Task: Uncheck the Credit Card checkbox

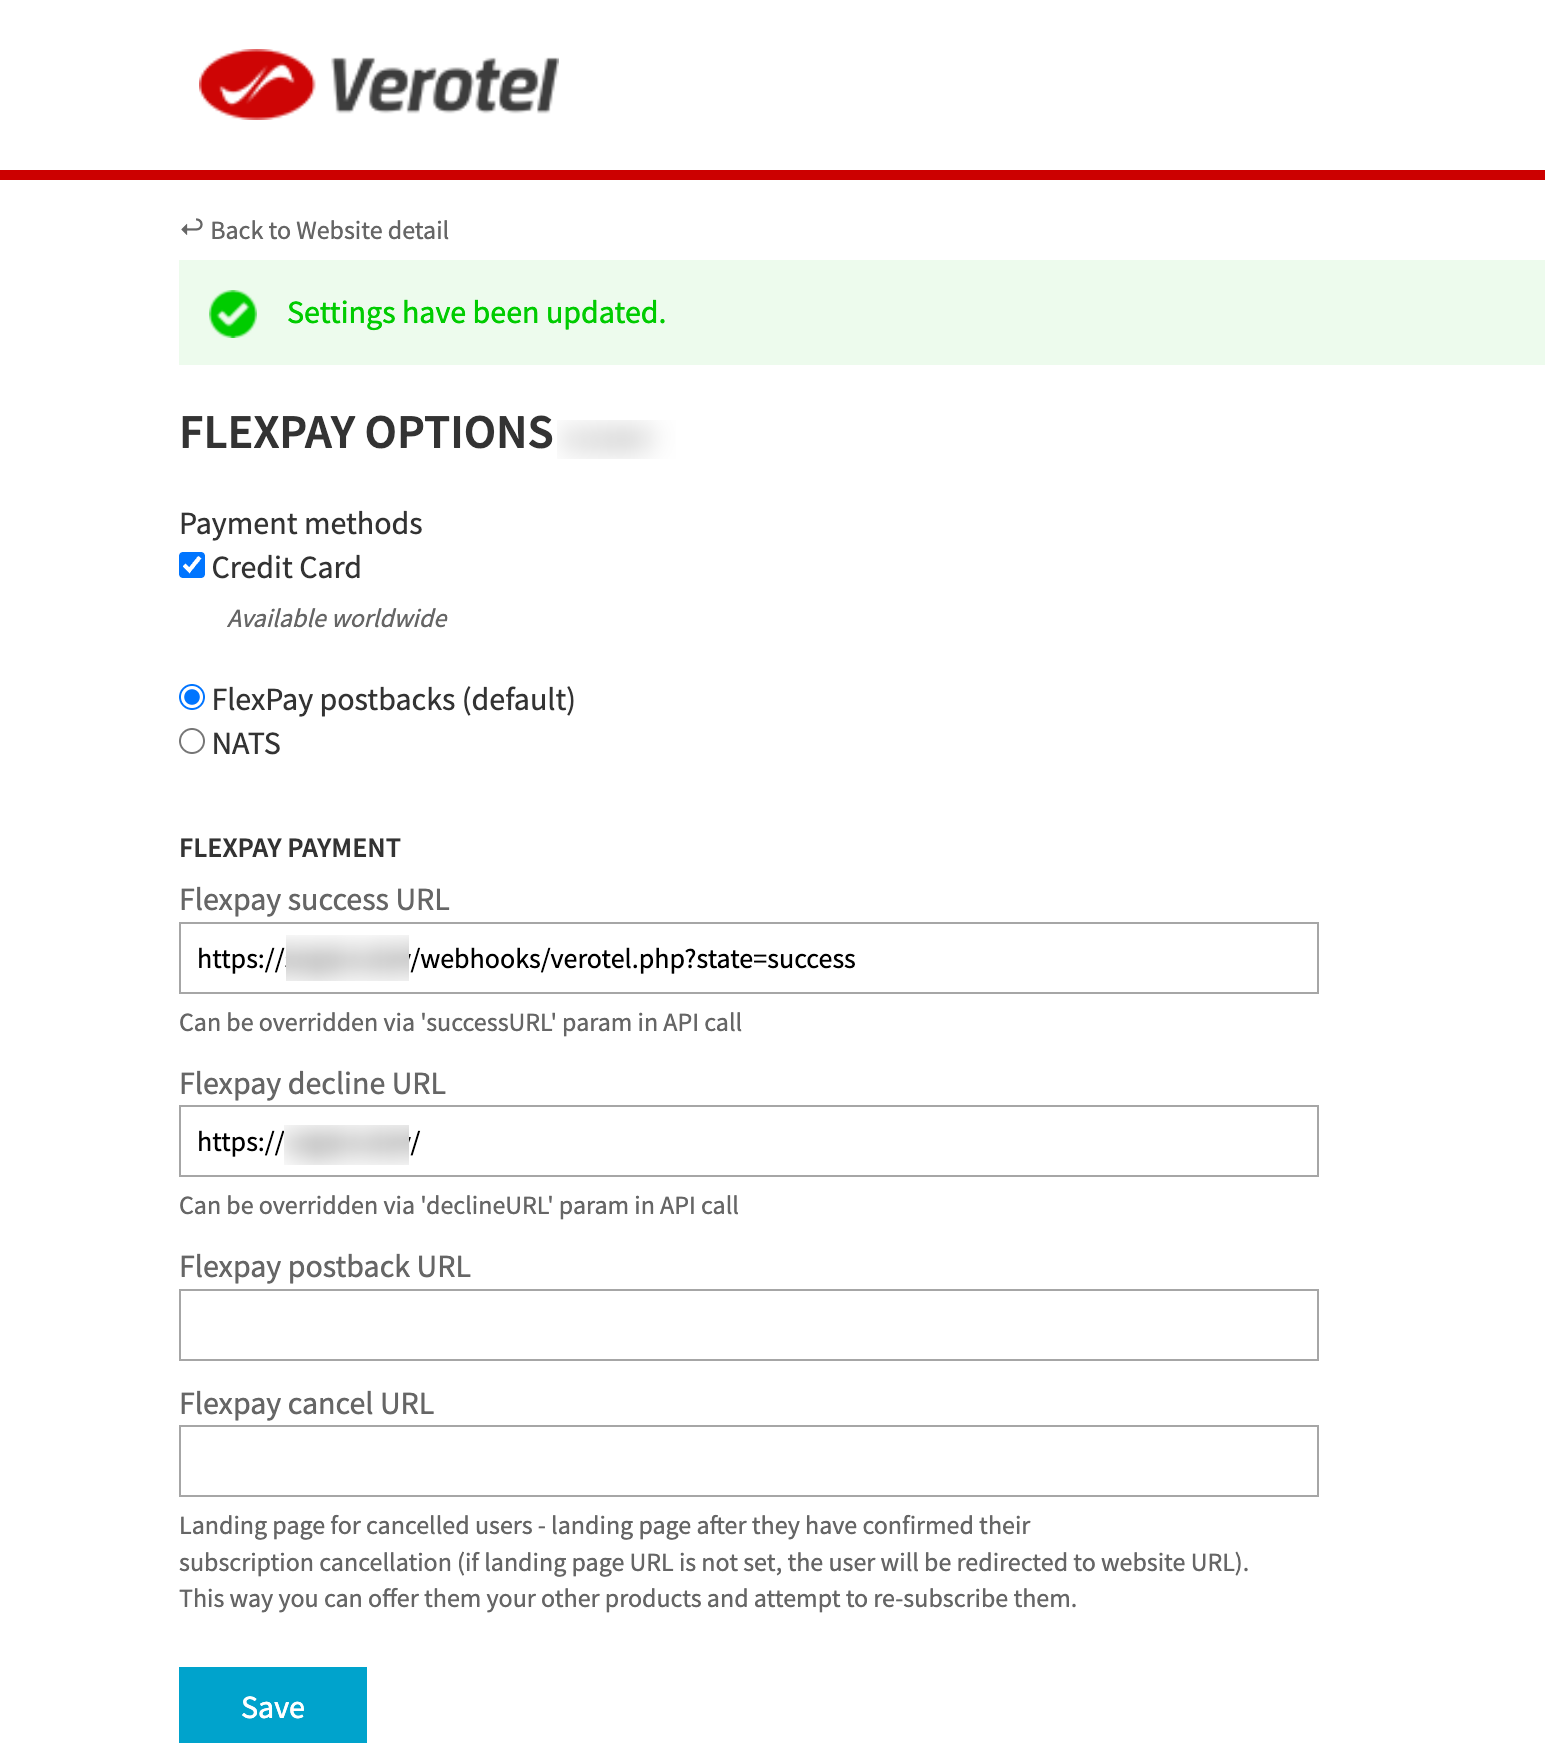Action: tap(192, 566)
